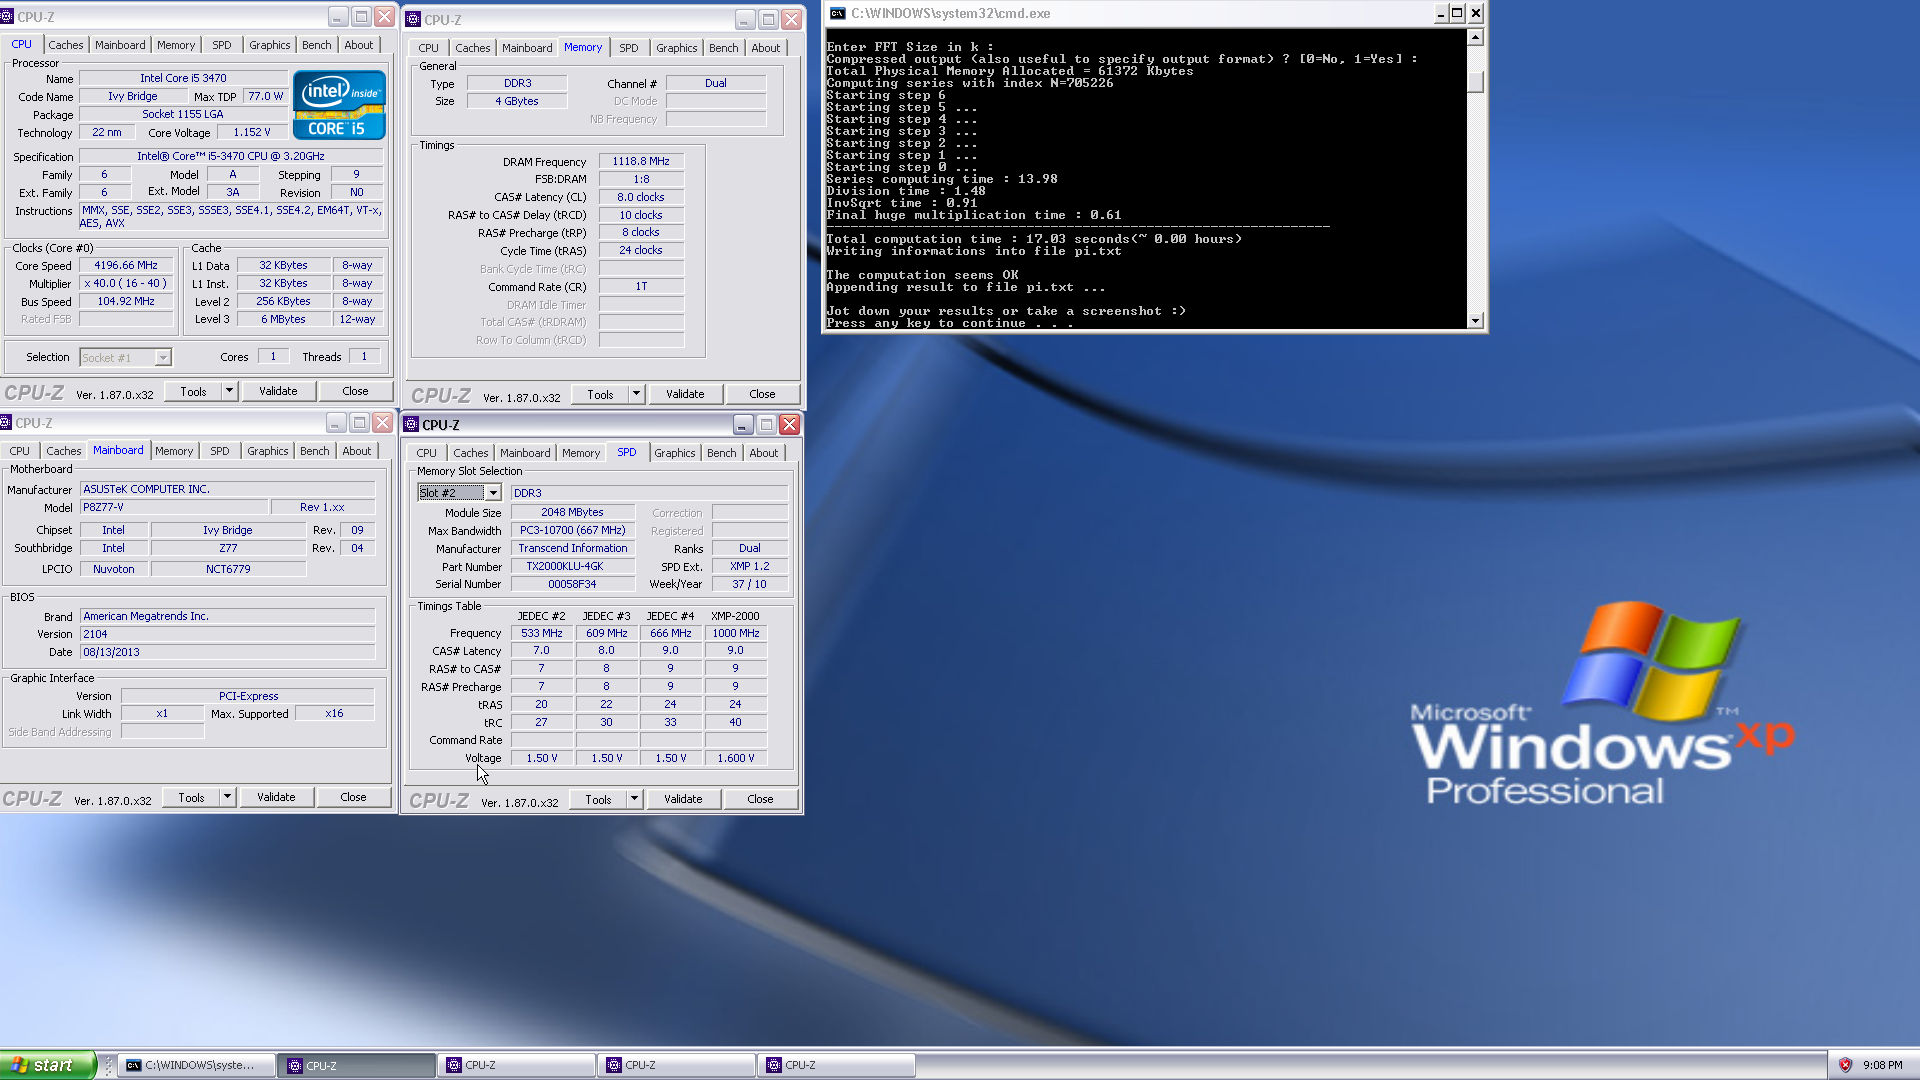Click Validate in the SPD window
The width and height of the screenshot is (1920, 1080).
click(x=683, y=799)
